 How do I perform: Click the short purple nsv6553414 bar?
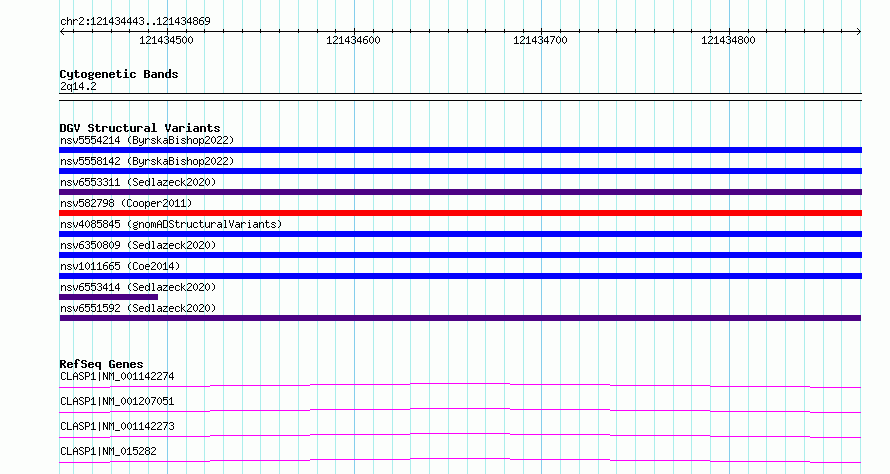point(108,297)
